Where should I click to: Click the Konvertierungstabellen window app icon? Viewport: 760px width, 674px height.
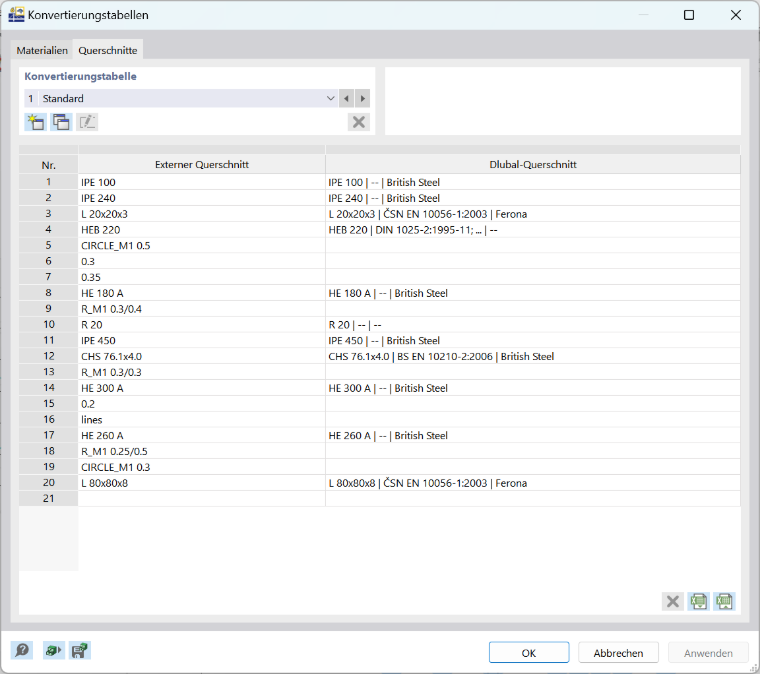(x=16, y=15)
